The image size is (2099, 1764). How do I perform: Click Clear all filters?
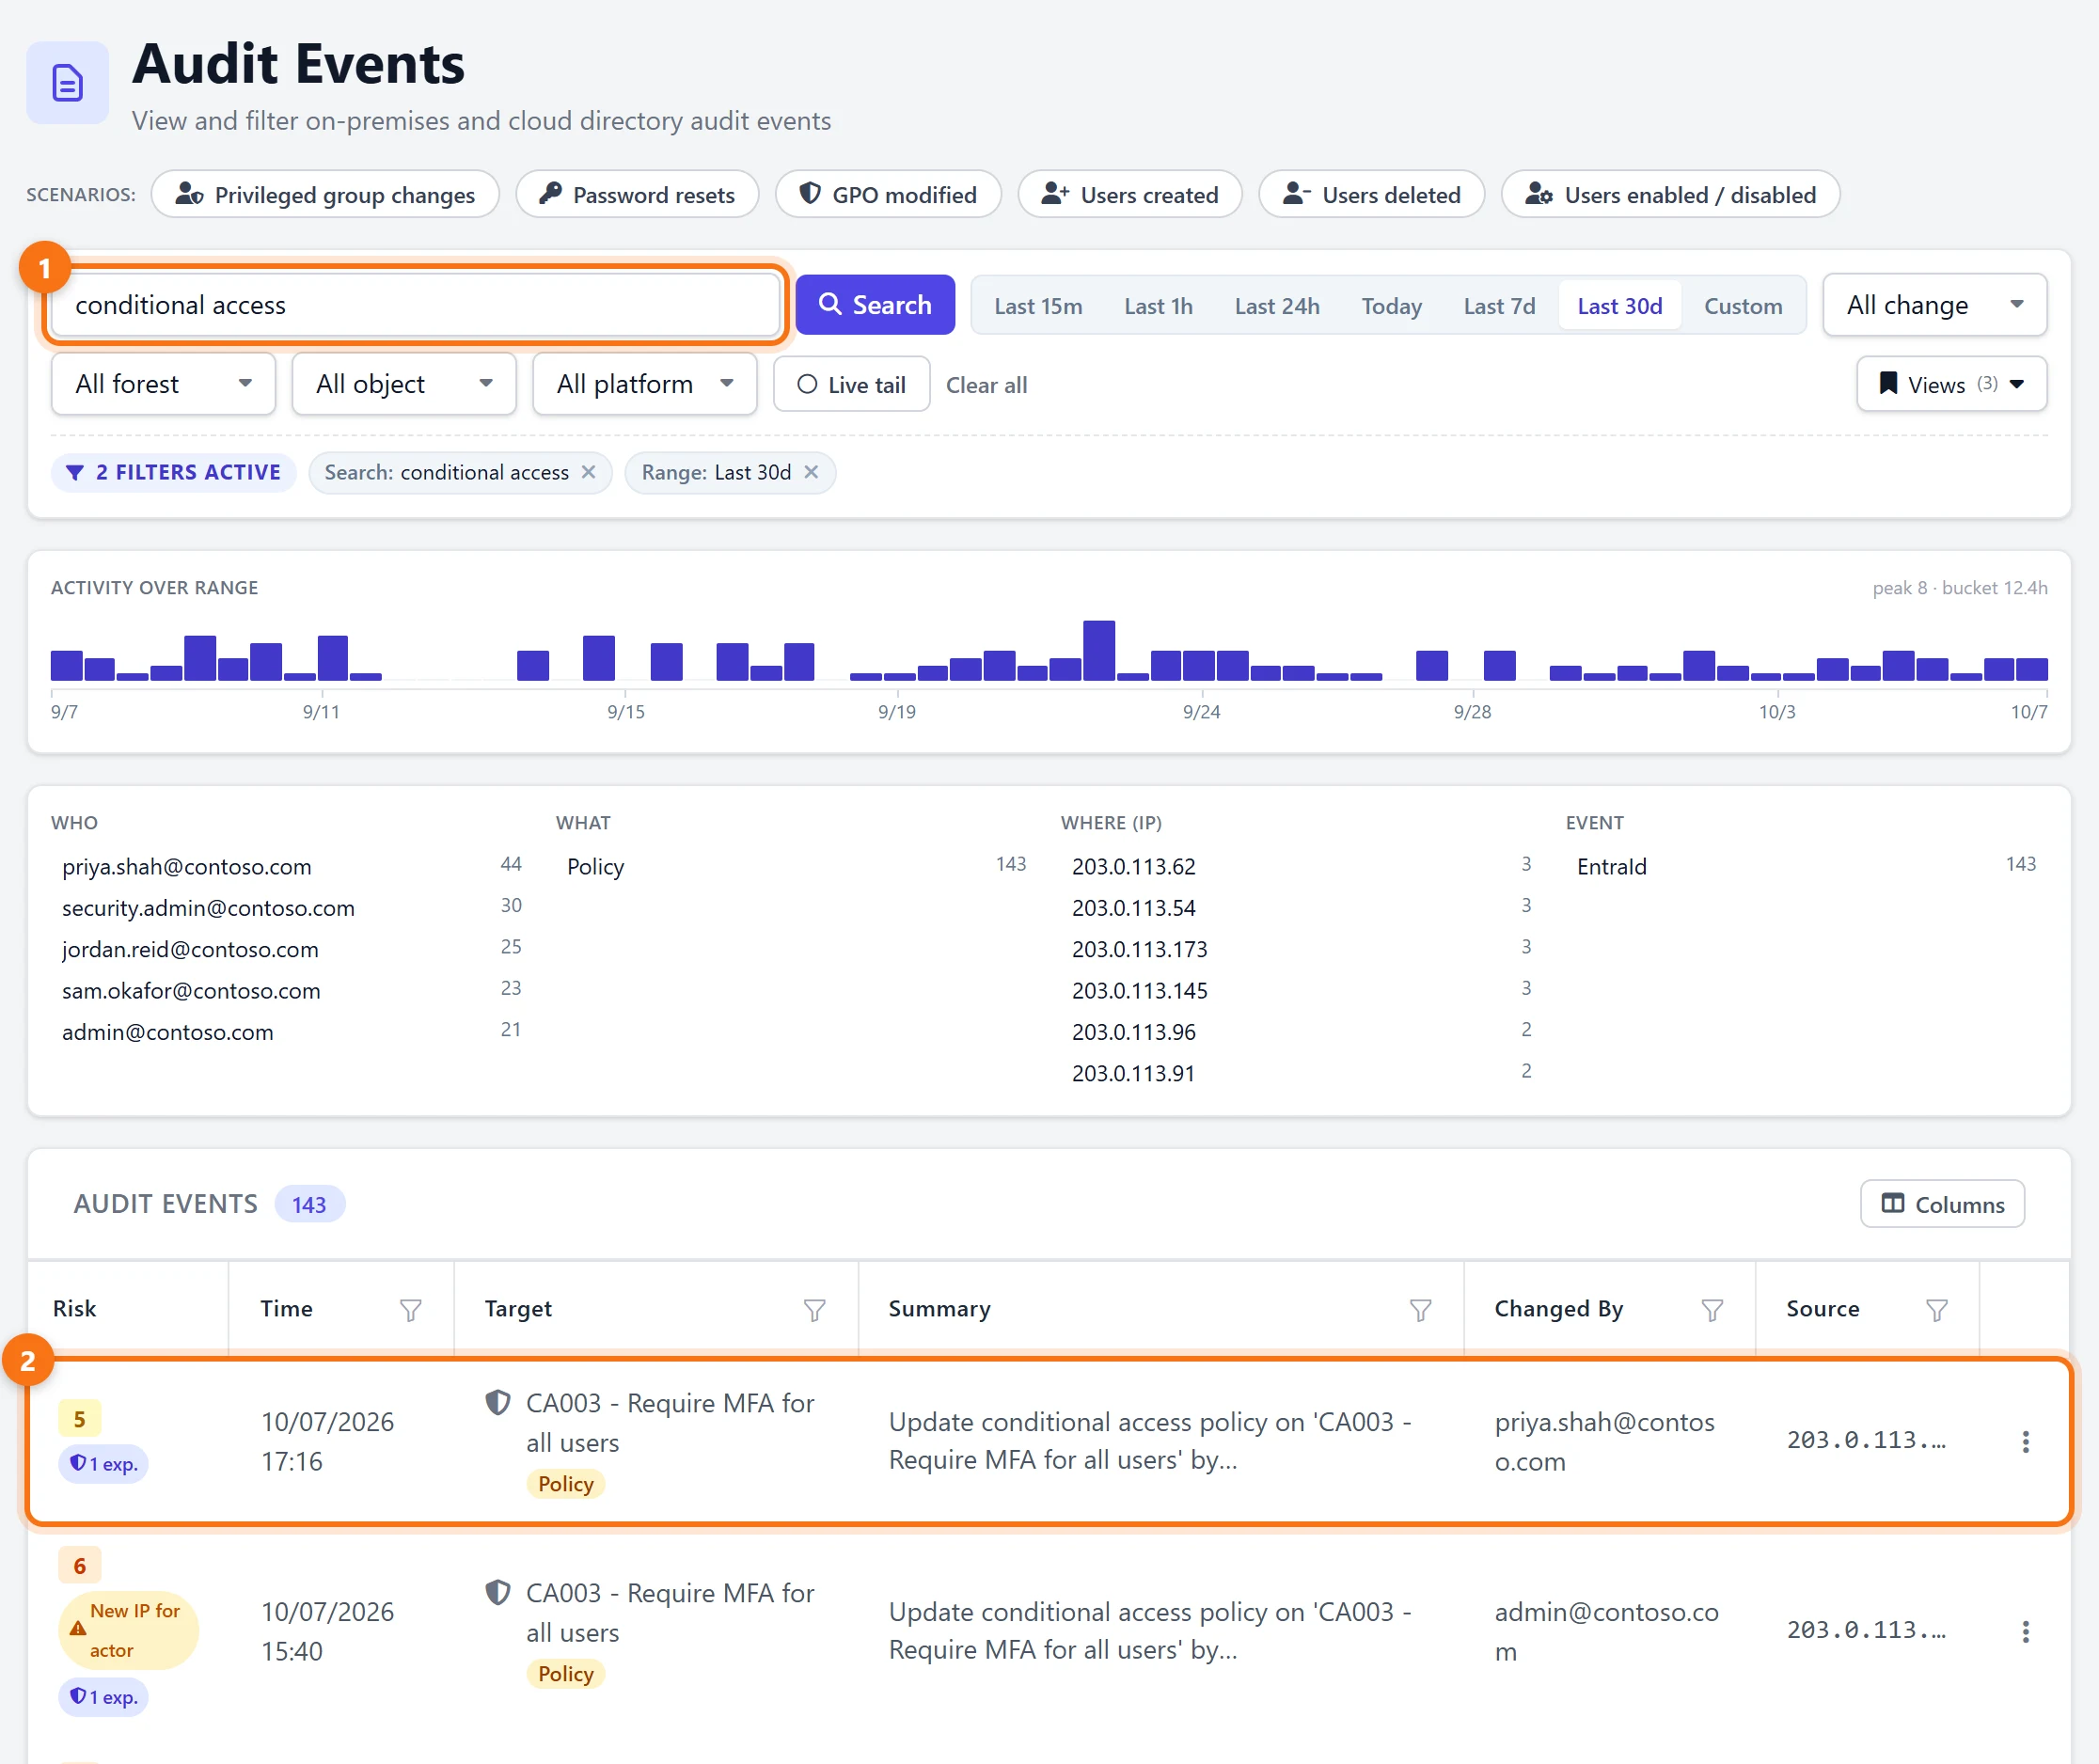[986, 385]
